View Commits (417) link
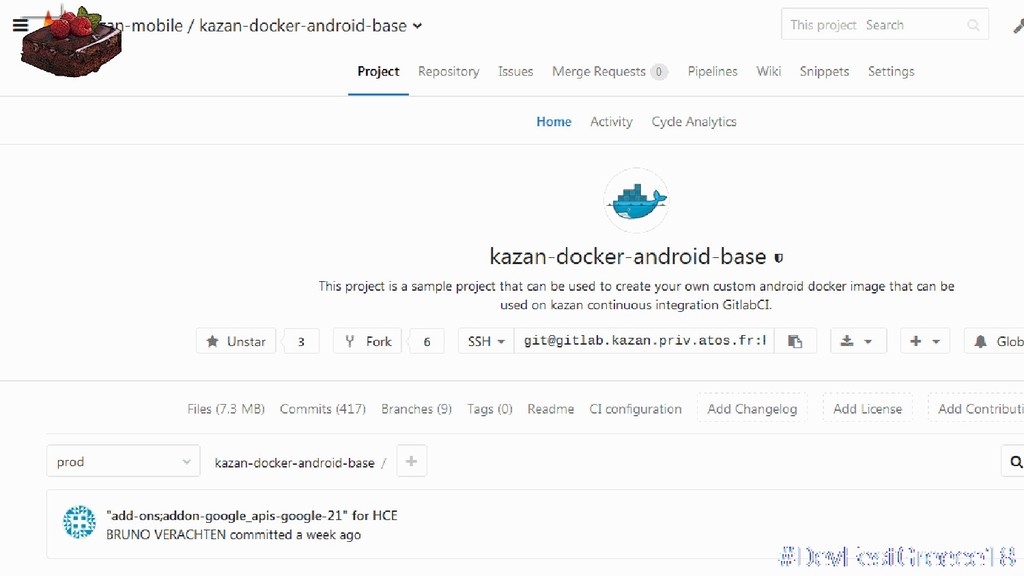The image size is (1024, 576). coord(323,409)
